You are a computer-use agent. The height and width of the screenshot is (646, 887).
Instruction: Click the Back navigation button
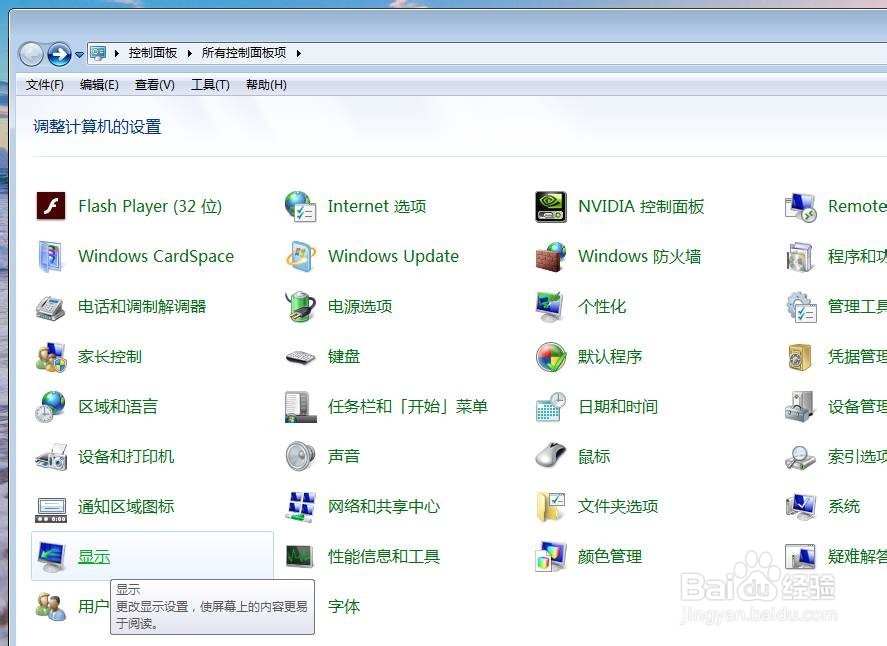point(31,54)
